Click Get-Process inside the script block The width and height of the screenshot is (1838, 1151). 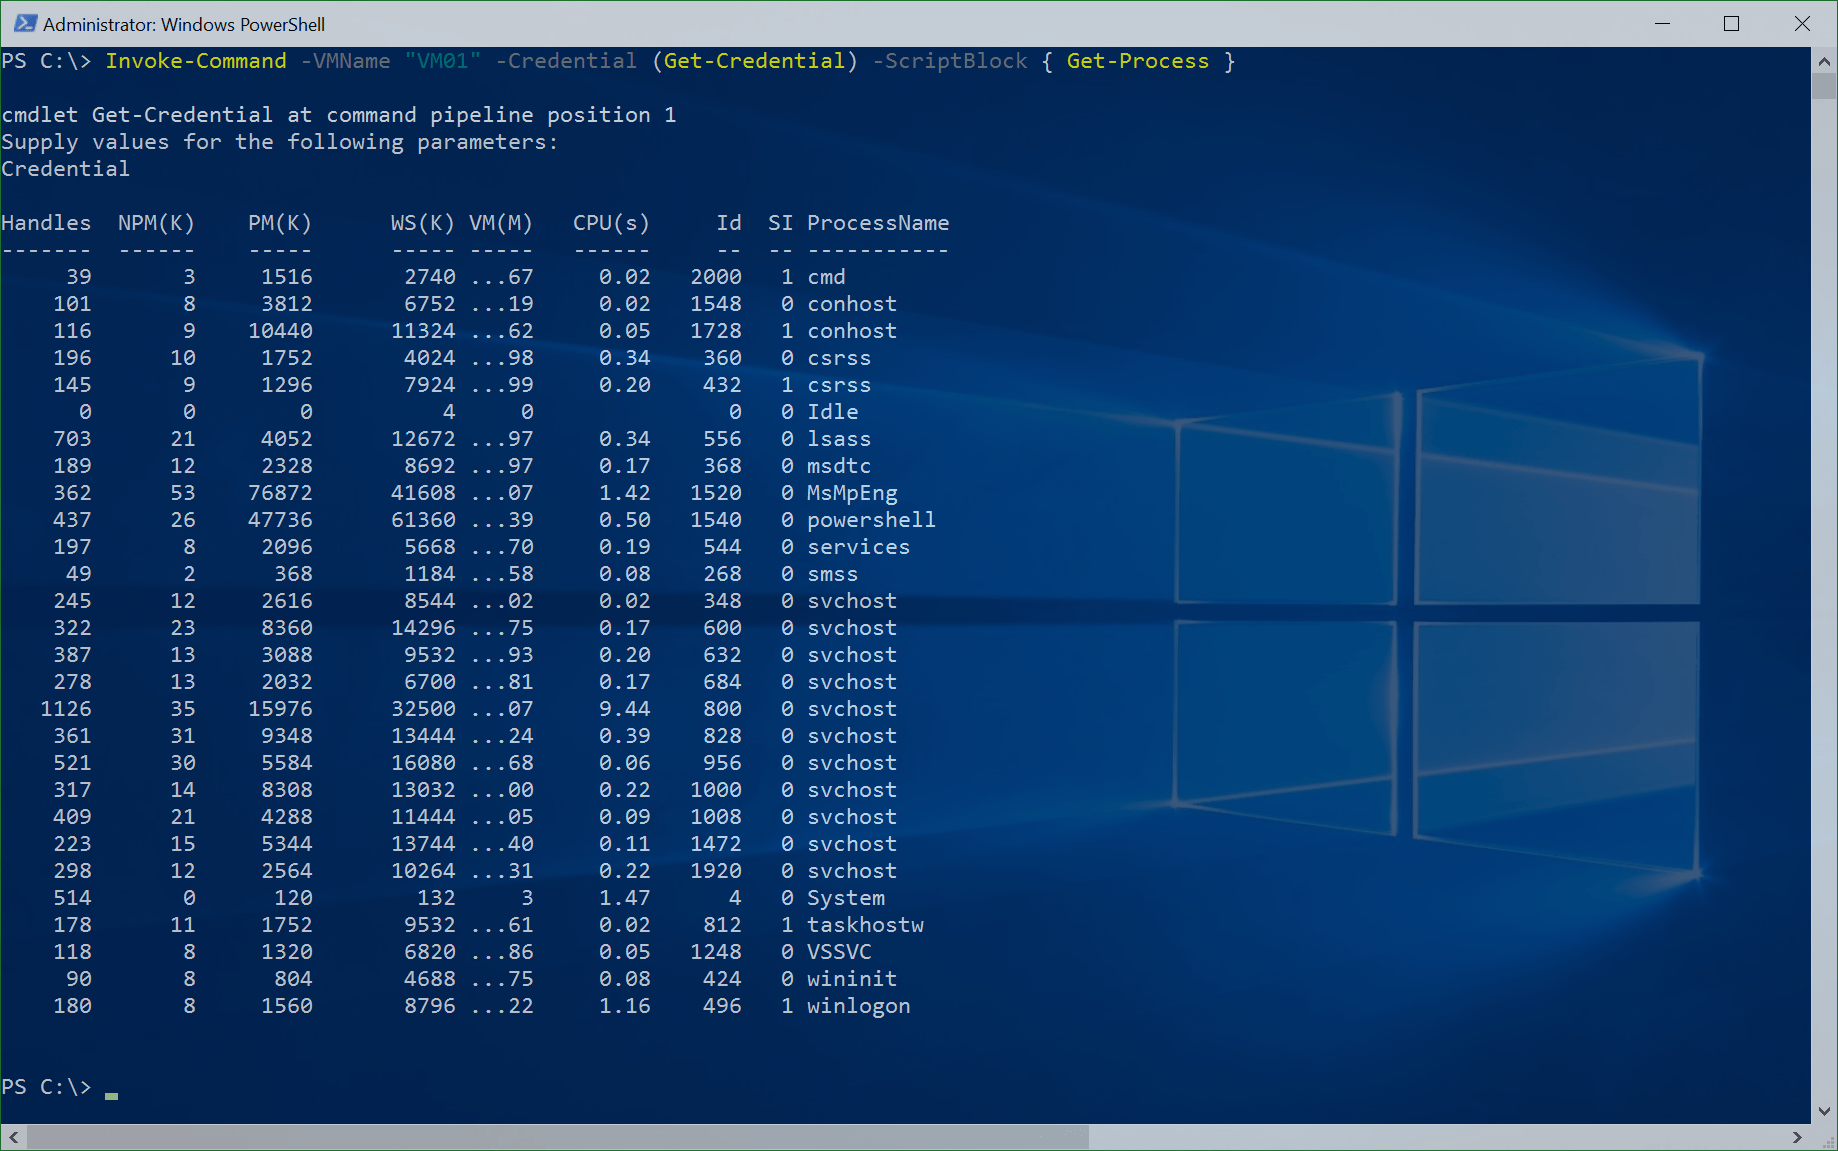pyautogui.click(x=1137, y=61)
